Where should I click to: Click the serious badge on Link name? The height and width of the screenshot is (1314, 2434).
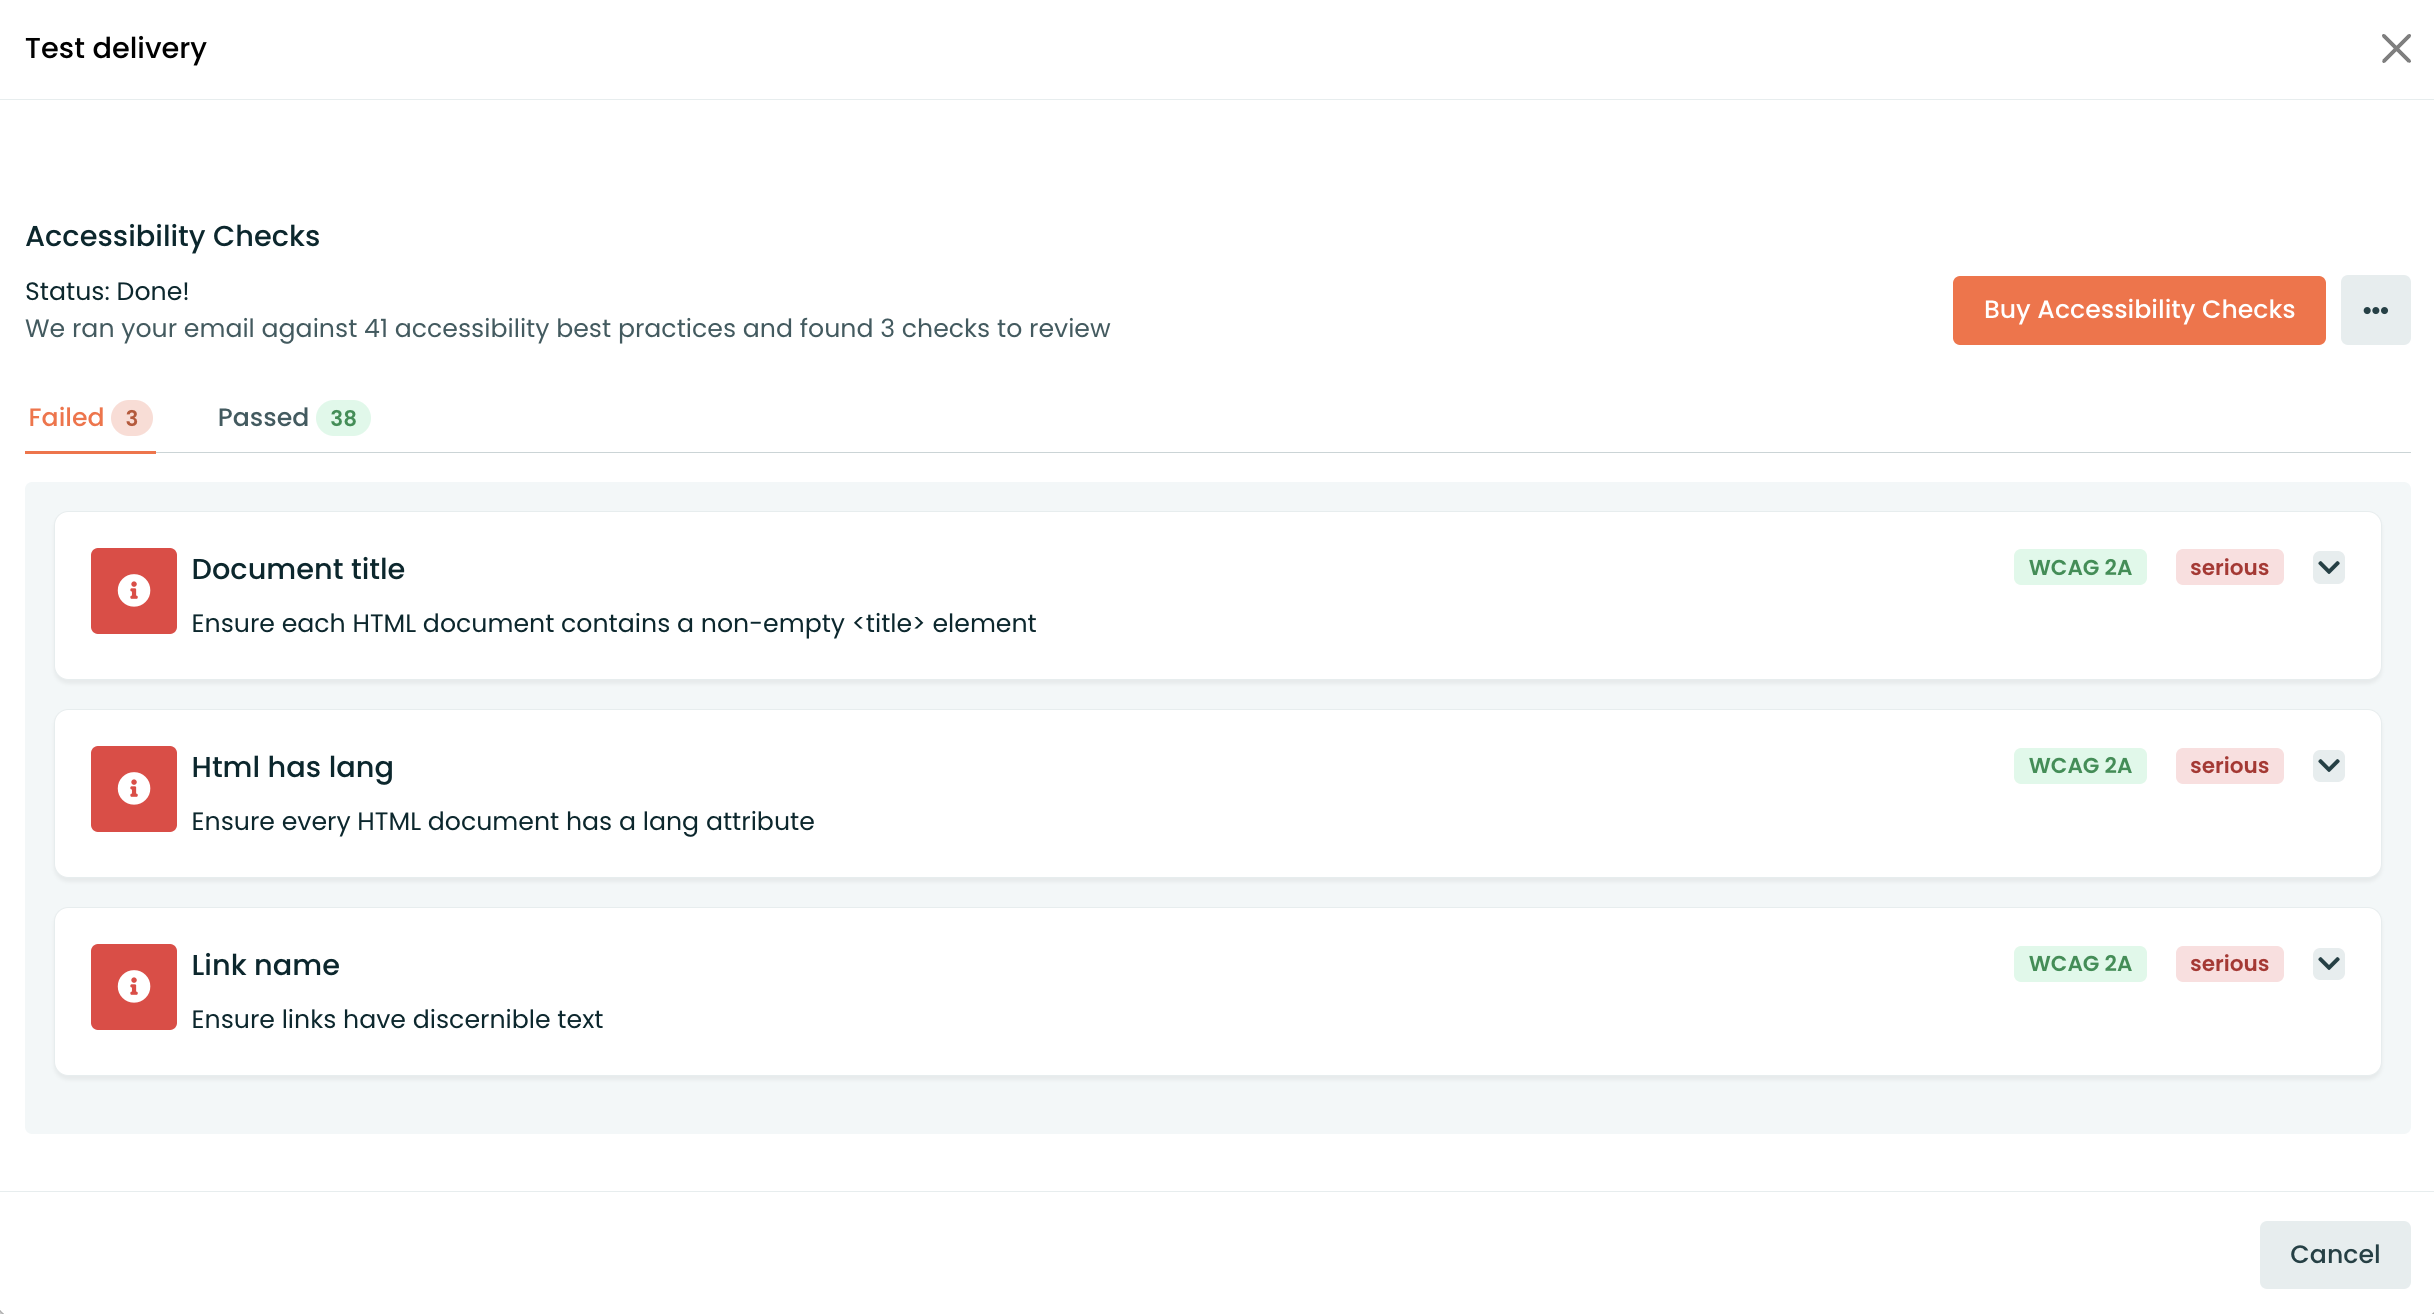click(x=2229, y=963)
